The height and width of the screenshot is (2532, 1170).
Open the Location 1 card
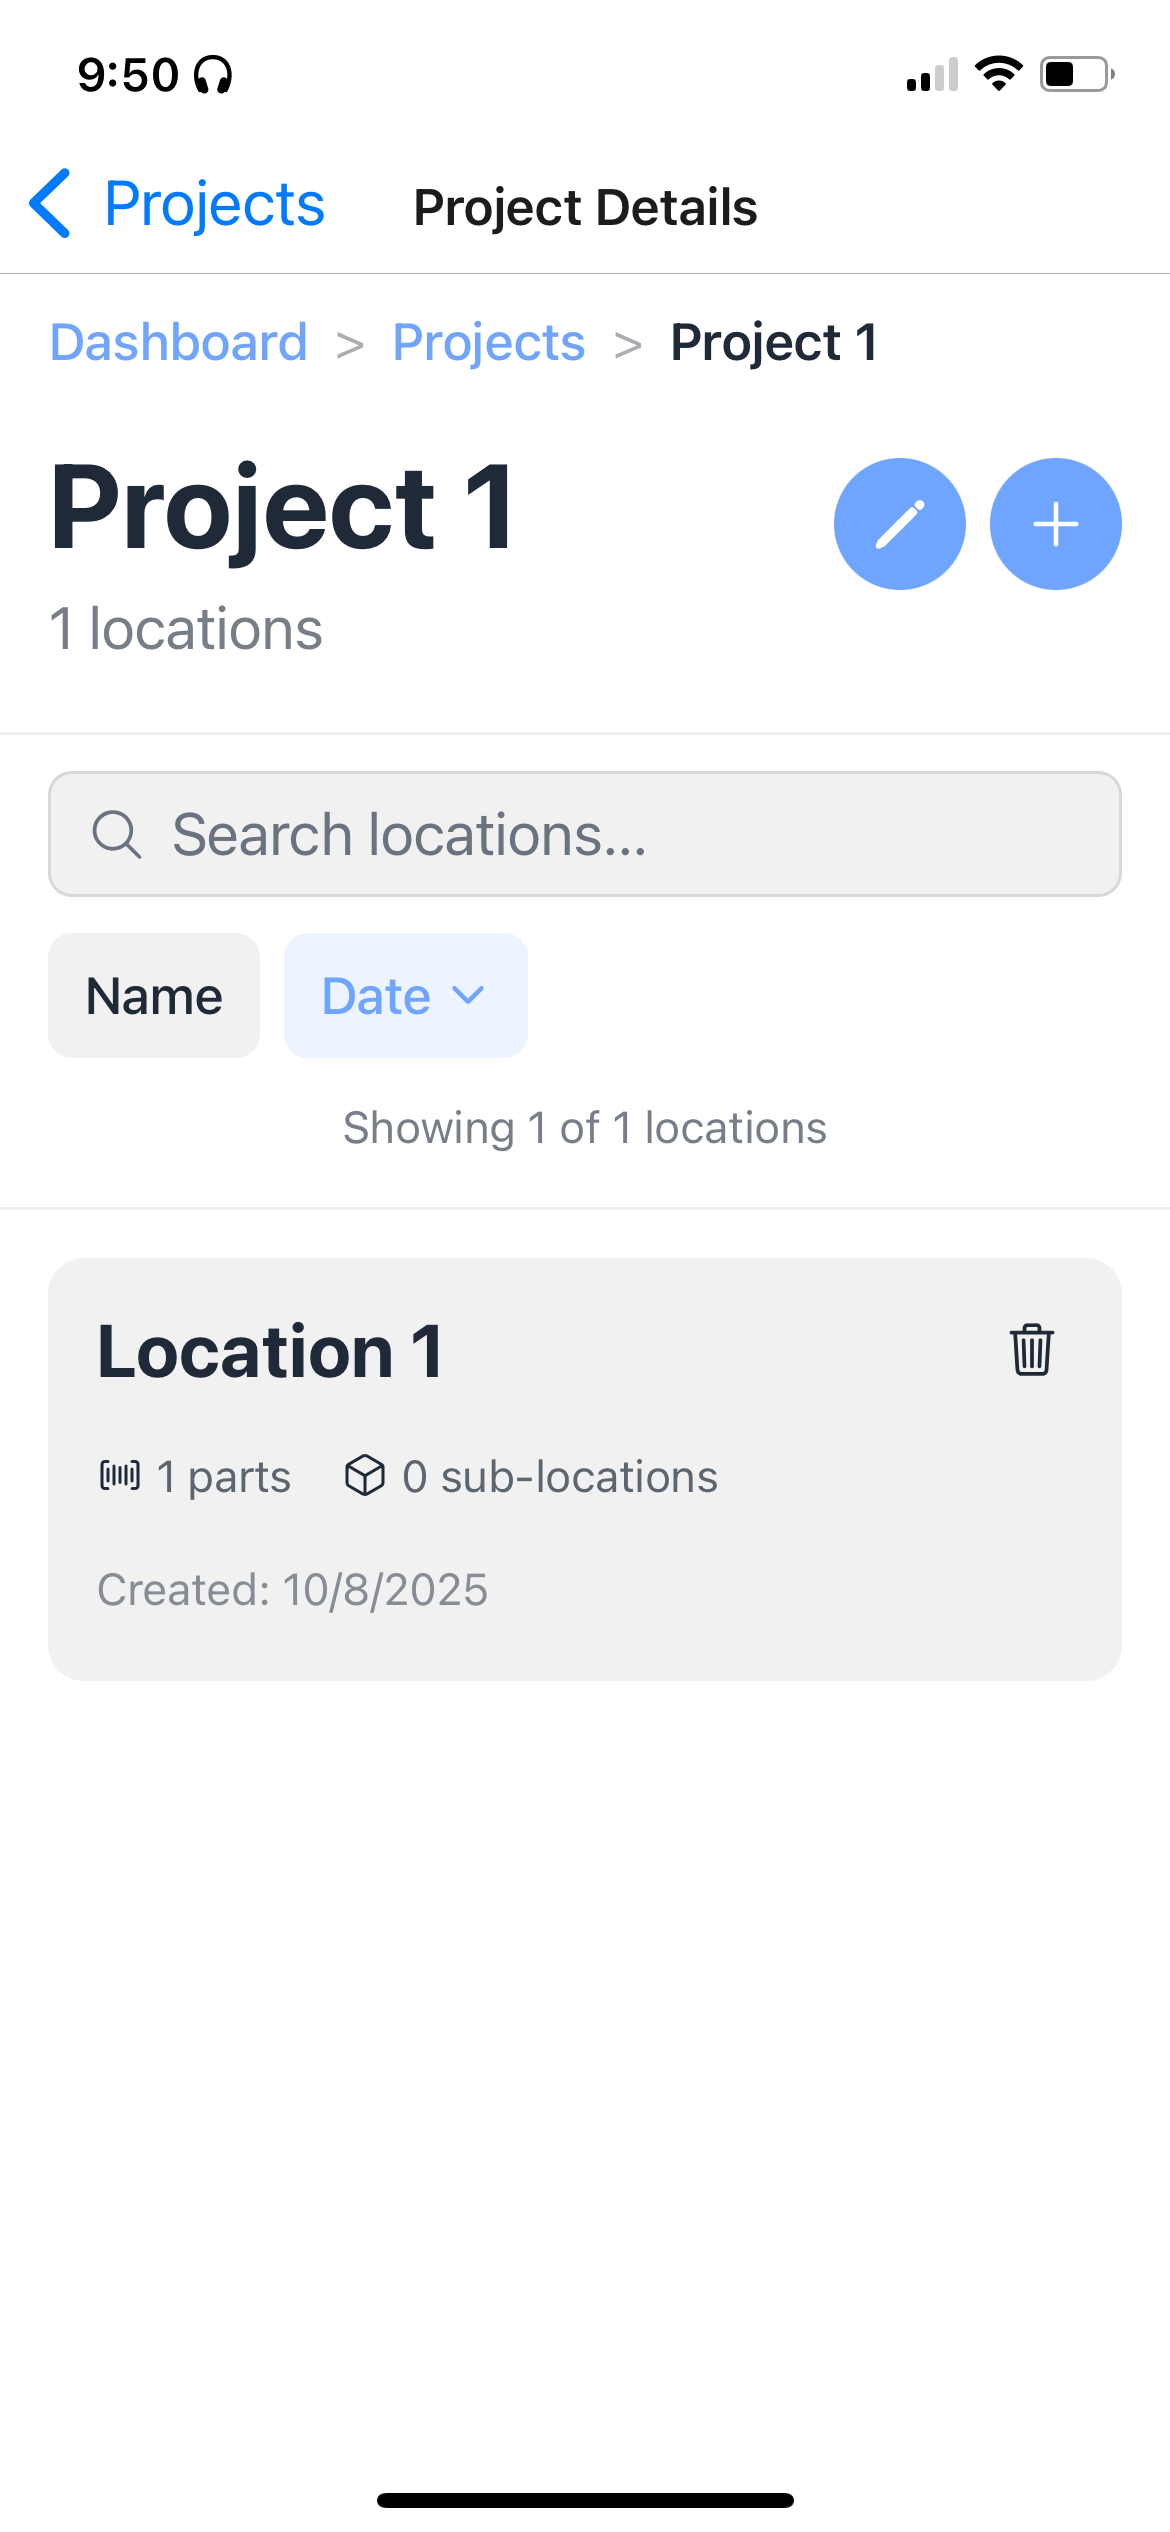coord(585,1469)
